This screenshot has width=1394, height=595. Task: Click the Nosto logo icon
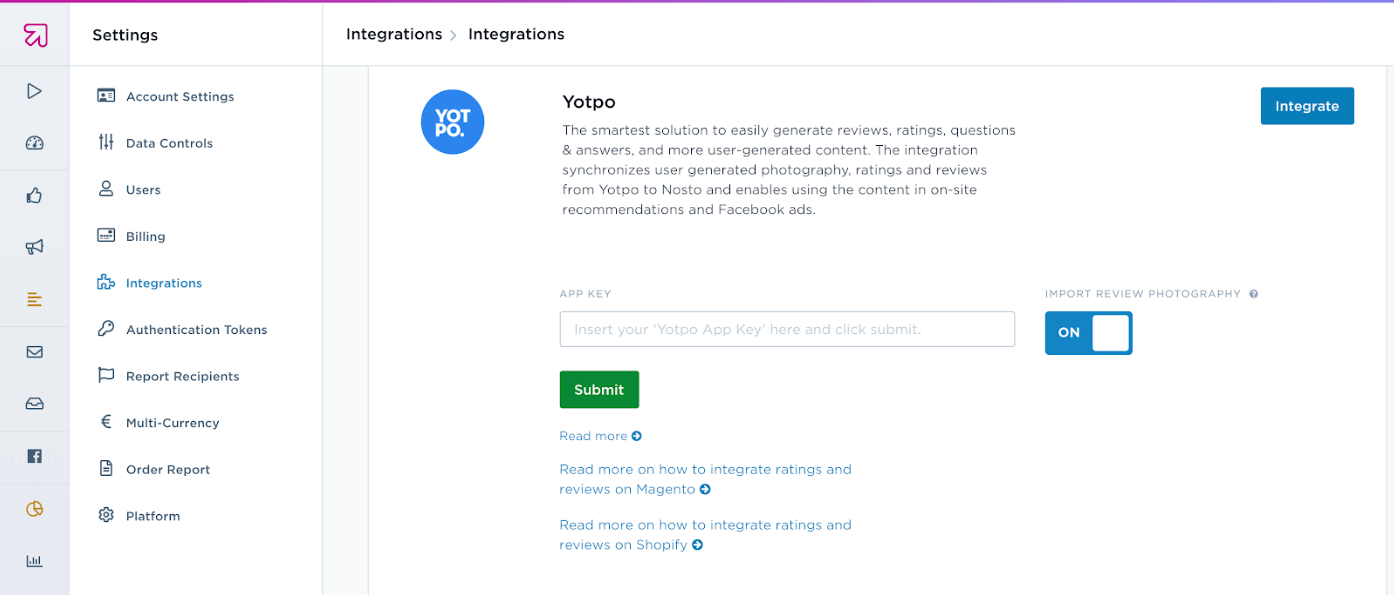35,35
